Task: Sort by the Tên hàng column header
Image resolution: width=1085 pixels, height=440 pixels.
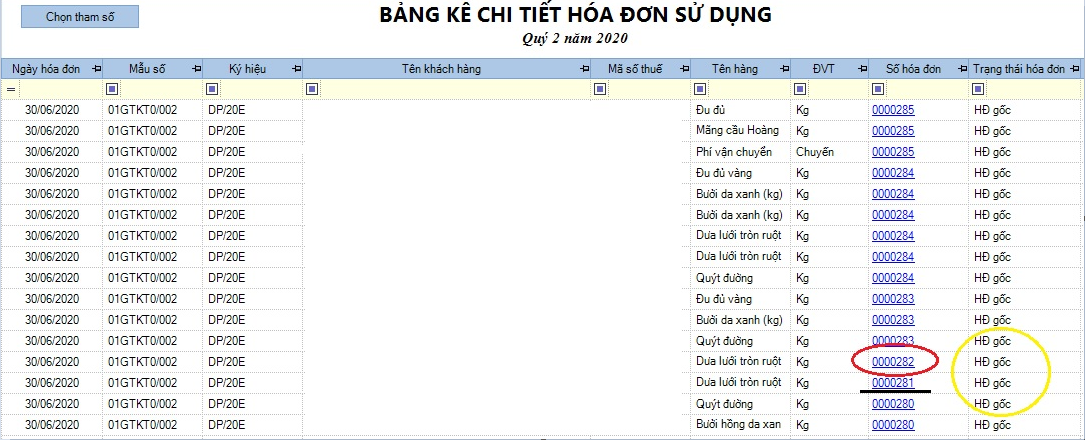Action: (x=734, y=69)
